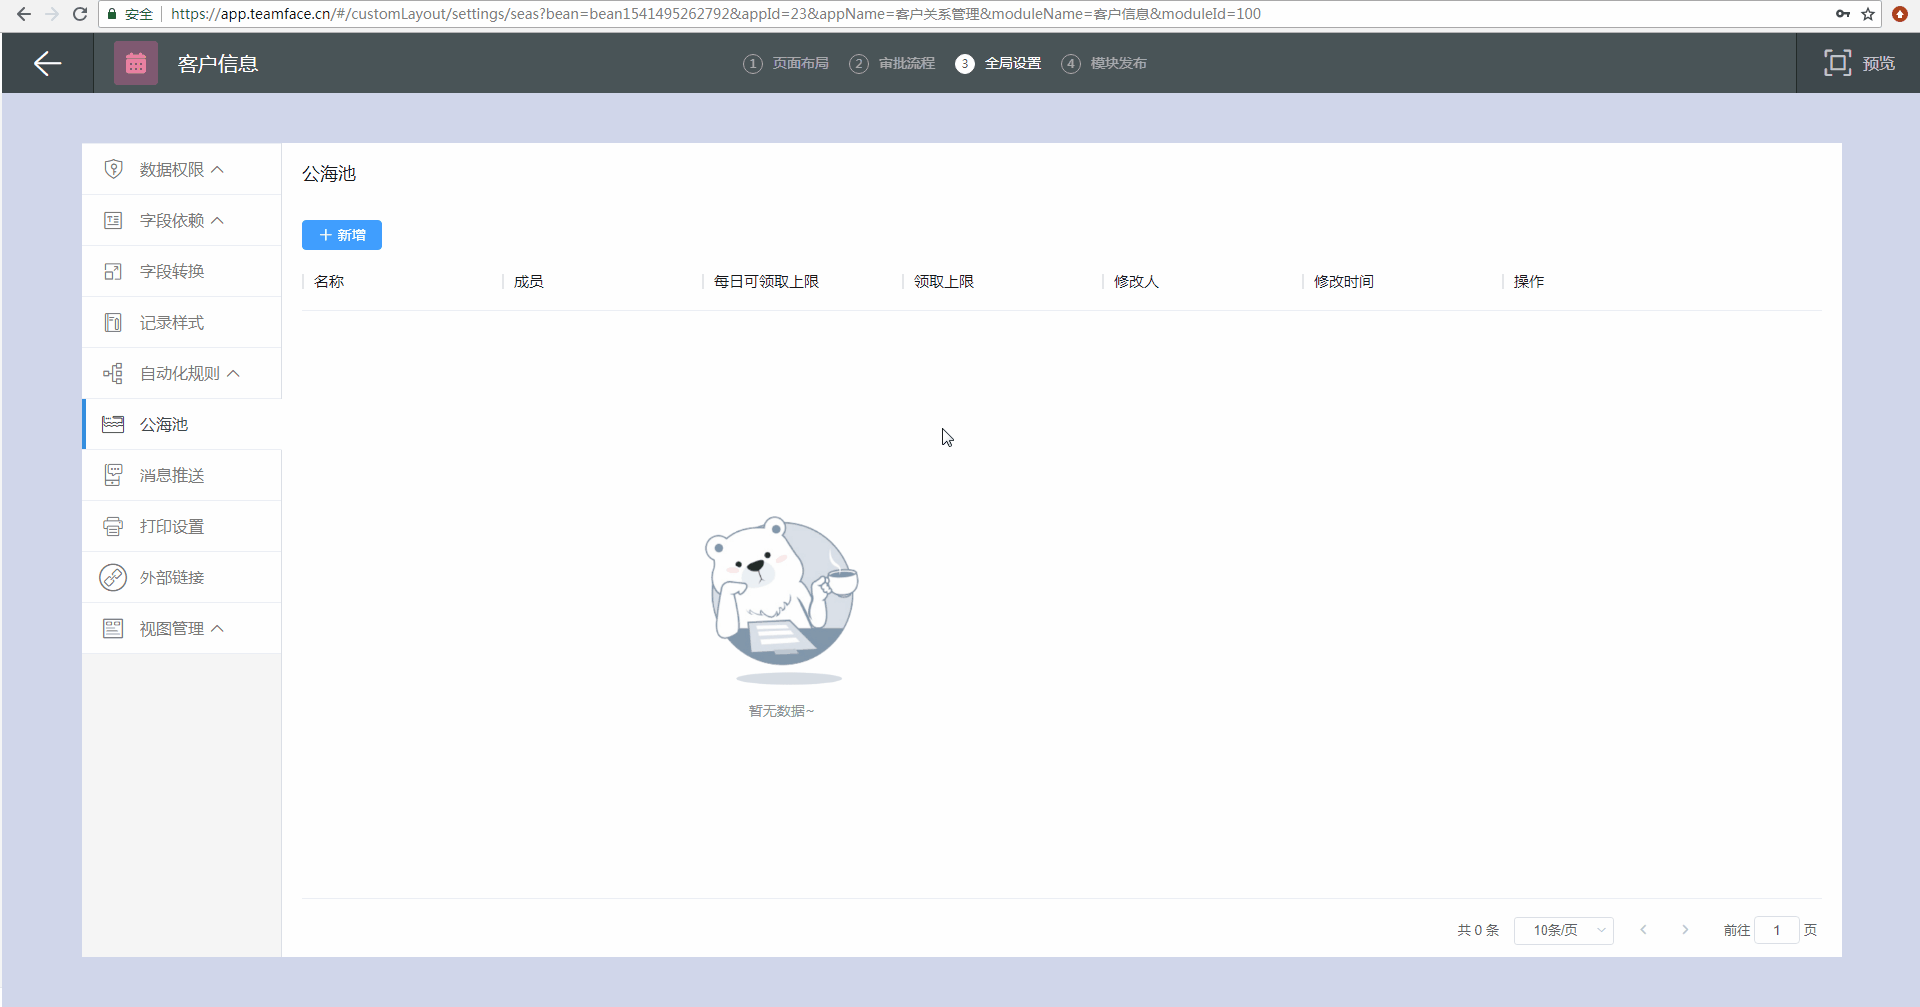Screen dimensions: 1920x1007
Task: Click the saved password key icon
Action: click(x=1842, y=14)
